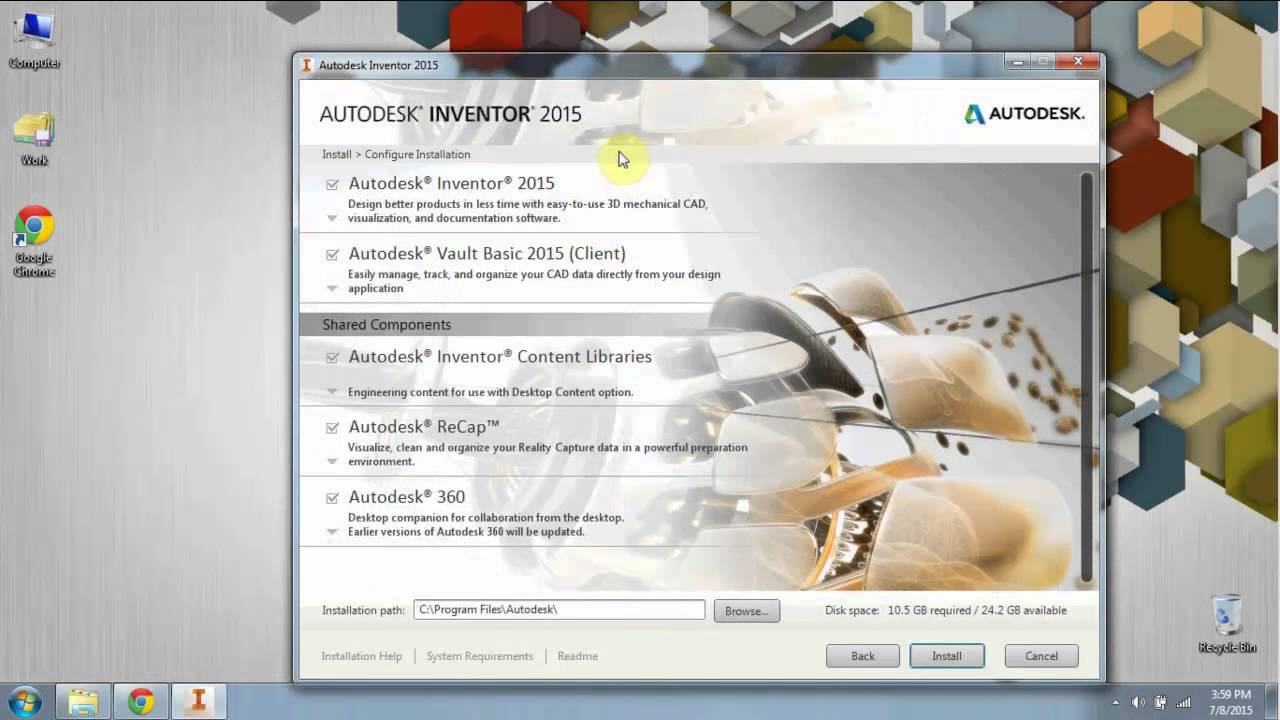Viewport: 1280px width, 720px height.
Task: Click the Install button
Action: (x=947, y=656)
